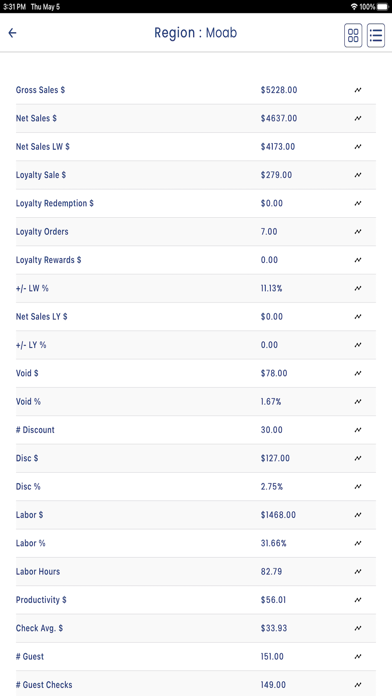Go back using the left arrow
This screenshot has height=696, width=392.
(x=12, y=33)
